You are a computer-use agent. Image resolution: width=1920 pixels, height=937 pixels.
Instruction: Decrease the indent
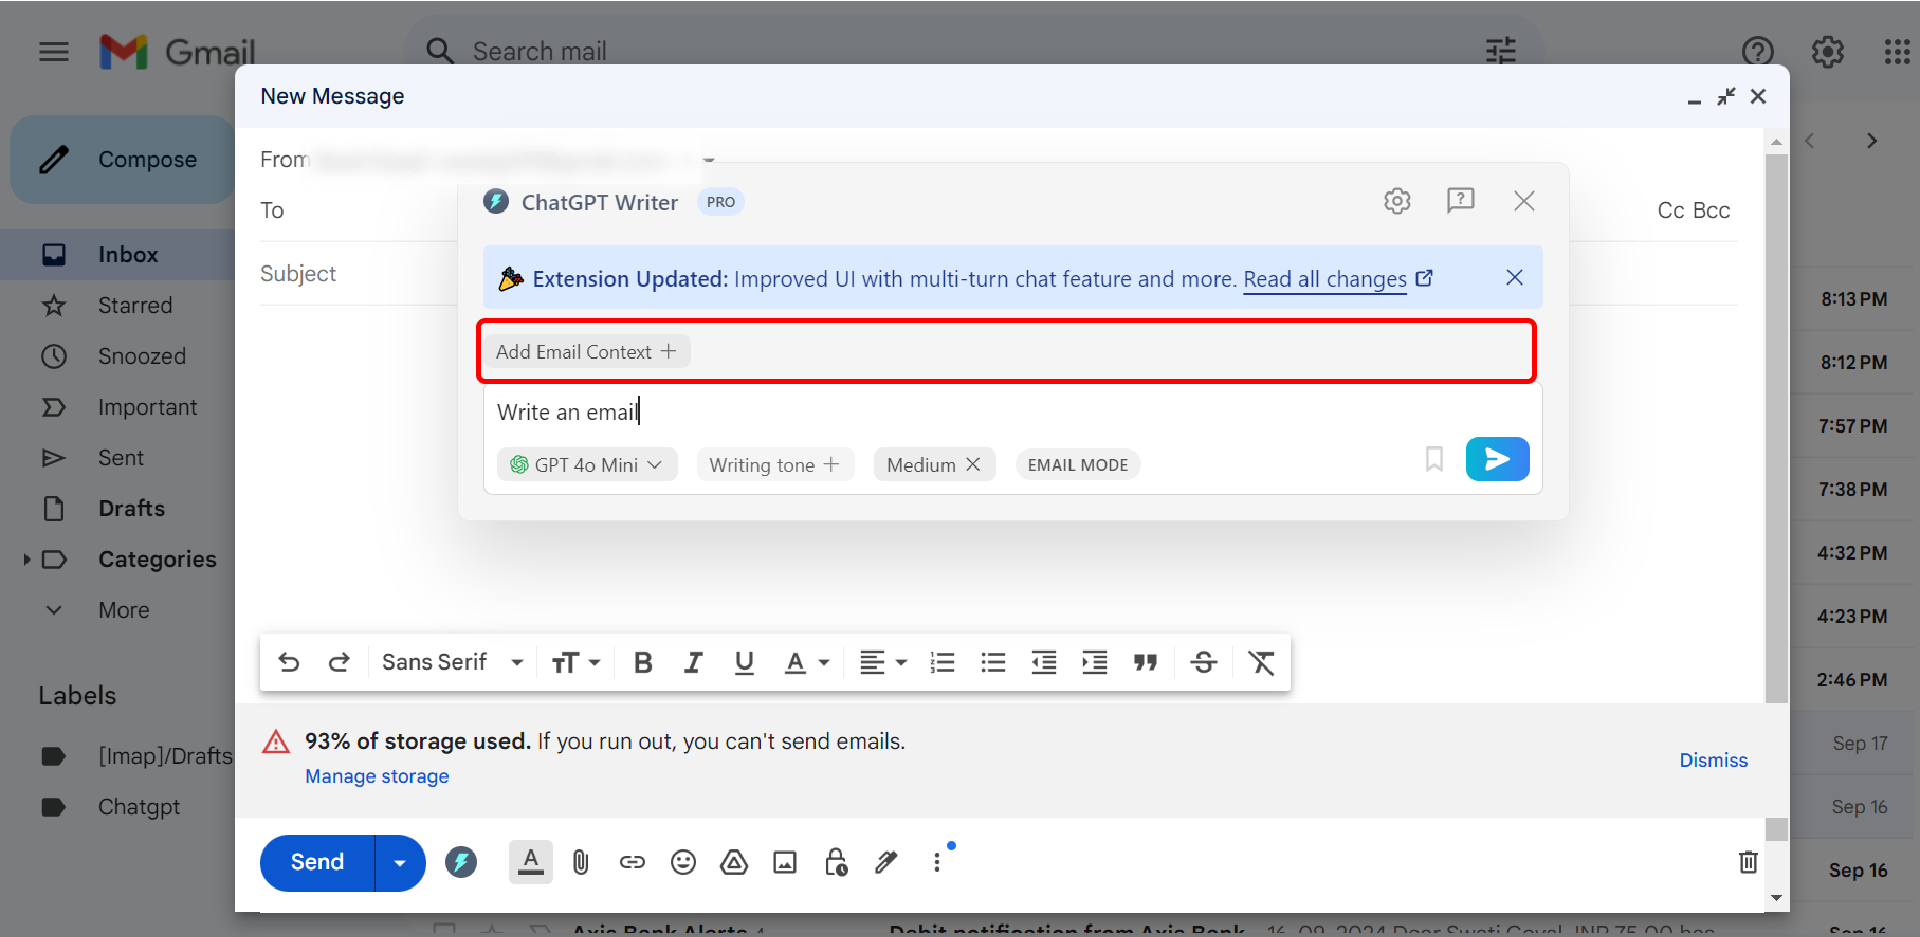coord(1044,662)
